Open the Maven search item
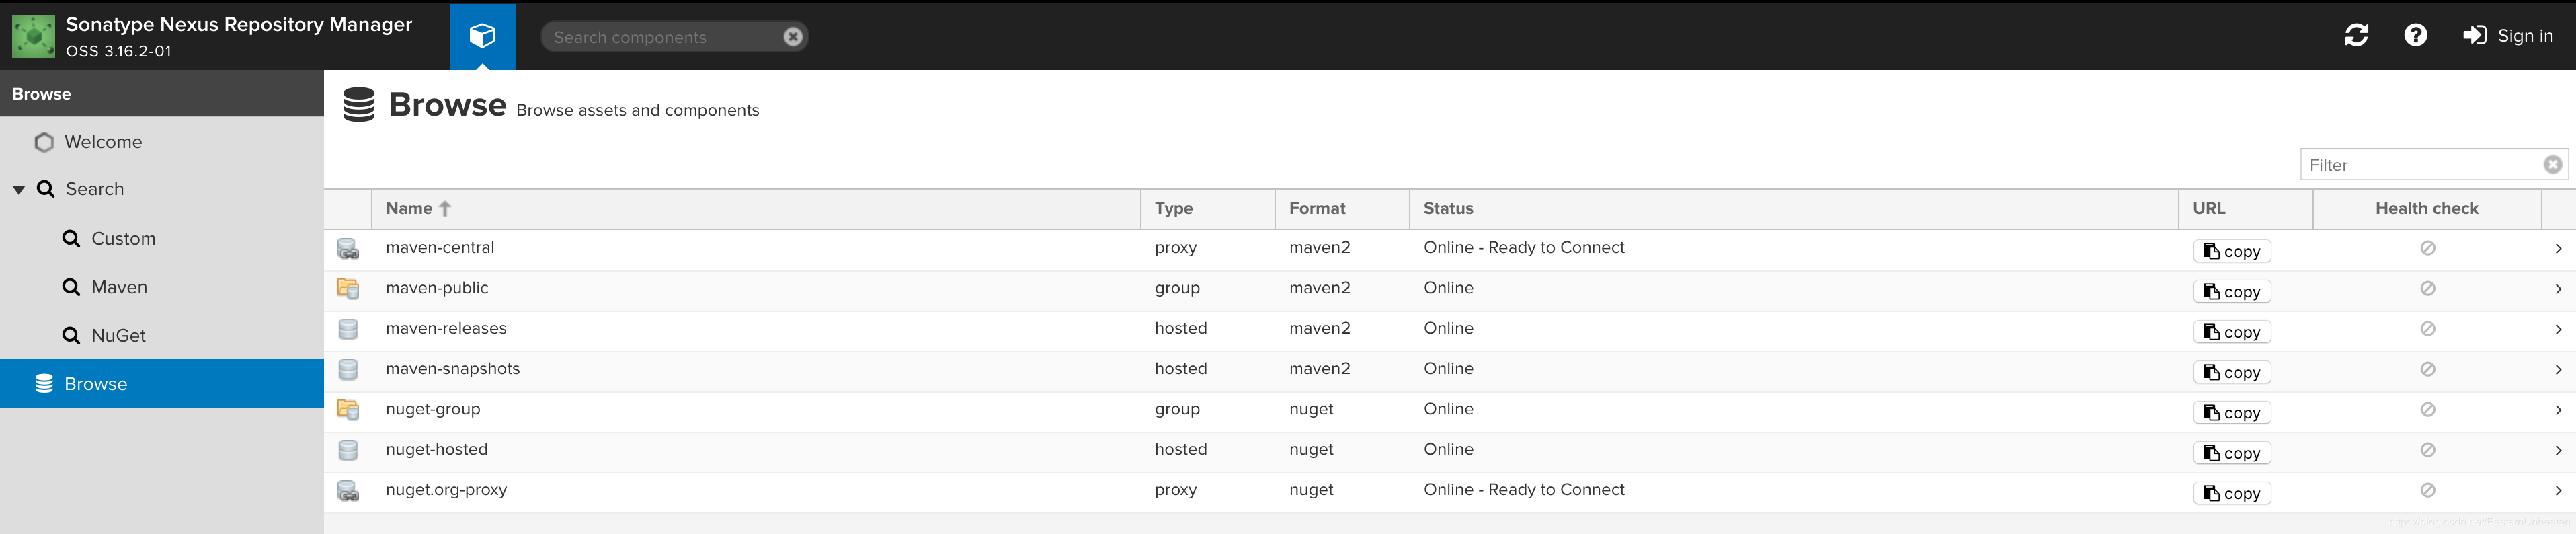This screenshot has height=534, width=2576. coord(162,287)
